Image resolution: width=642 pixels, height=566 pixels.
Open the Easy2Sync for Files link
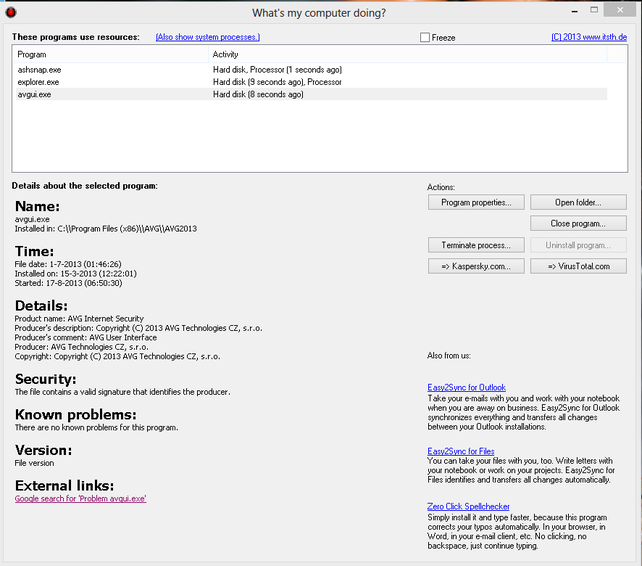(461, 451)
